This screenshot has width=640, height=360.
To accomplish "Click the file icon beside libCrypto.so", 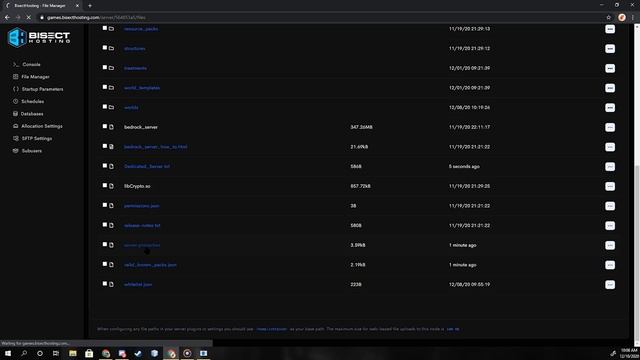I will coord(111,186).
